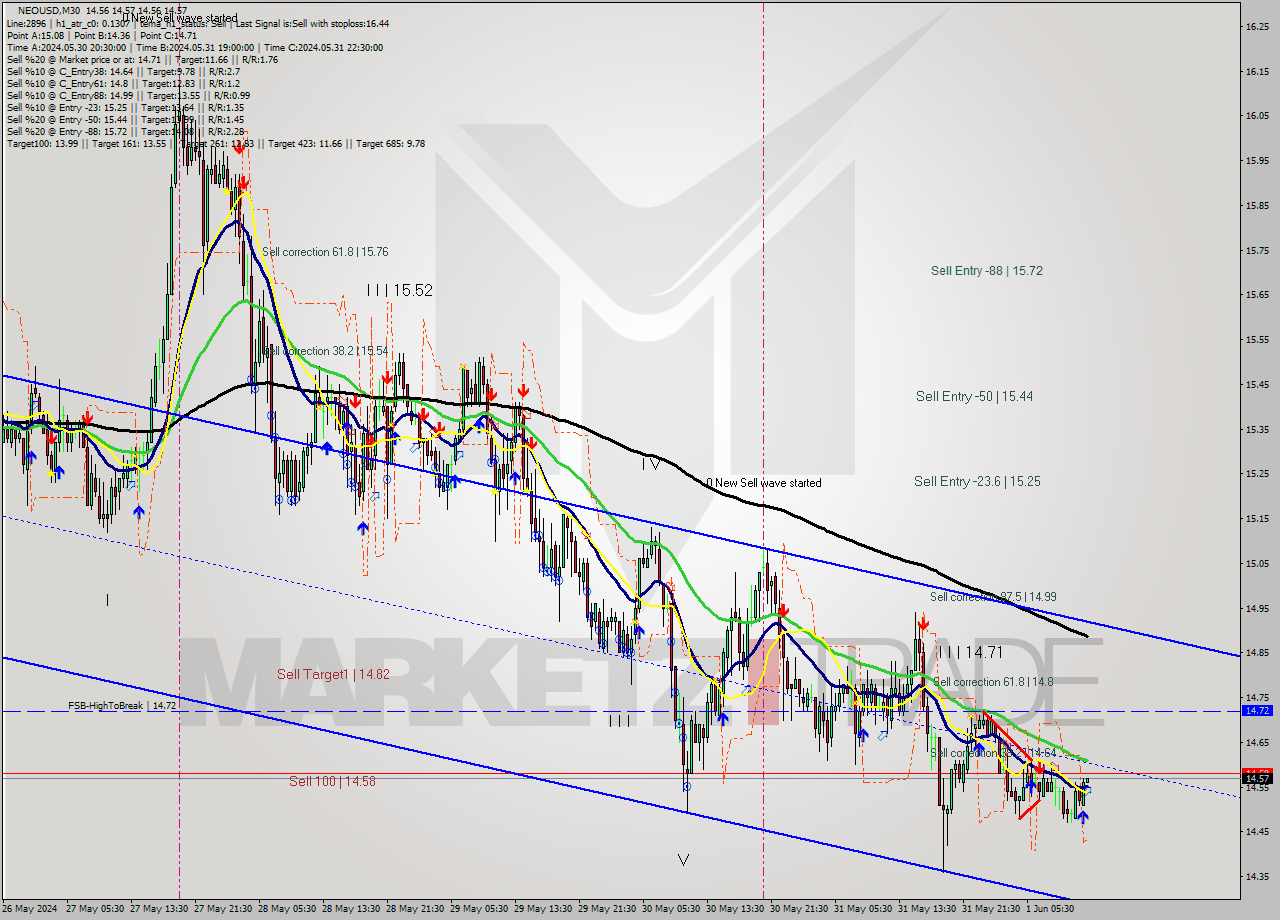The image size is (1280, 920).
Task: Click the 15.05 price level on the scale
Action: pyautogui.click(x=1257, y=564)
